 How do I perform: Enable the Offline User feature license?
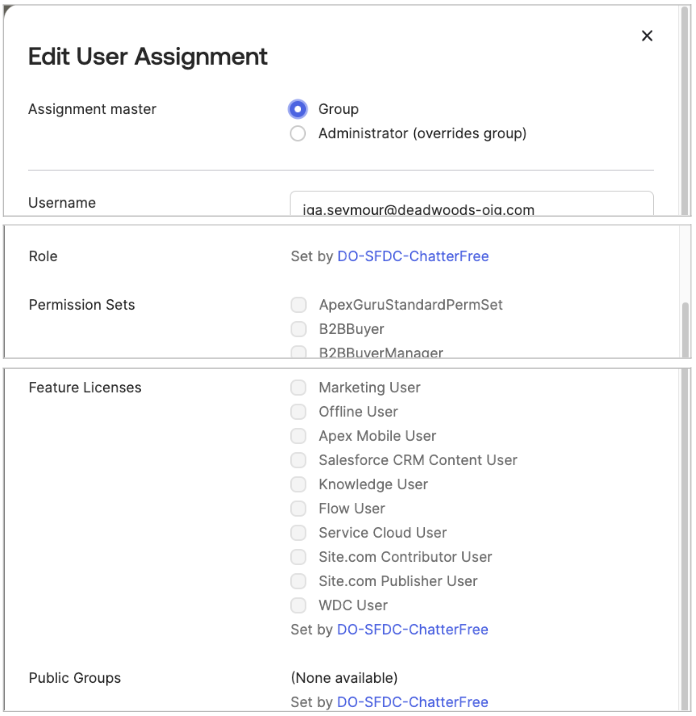coord(299,412)
